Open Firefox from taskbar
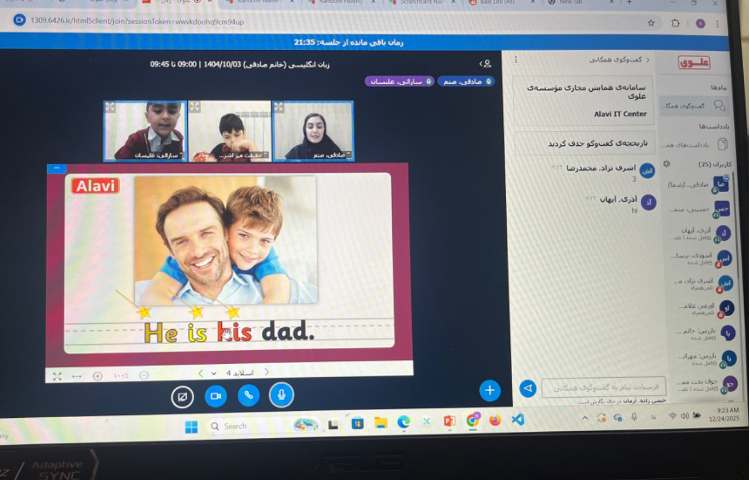Viewport: 750px width, 480px height. tap(495, 420)
